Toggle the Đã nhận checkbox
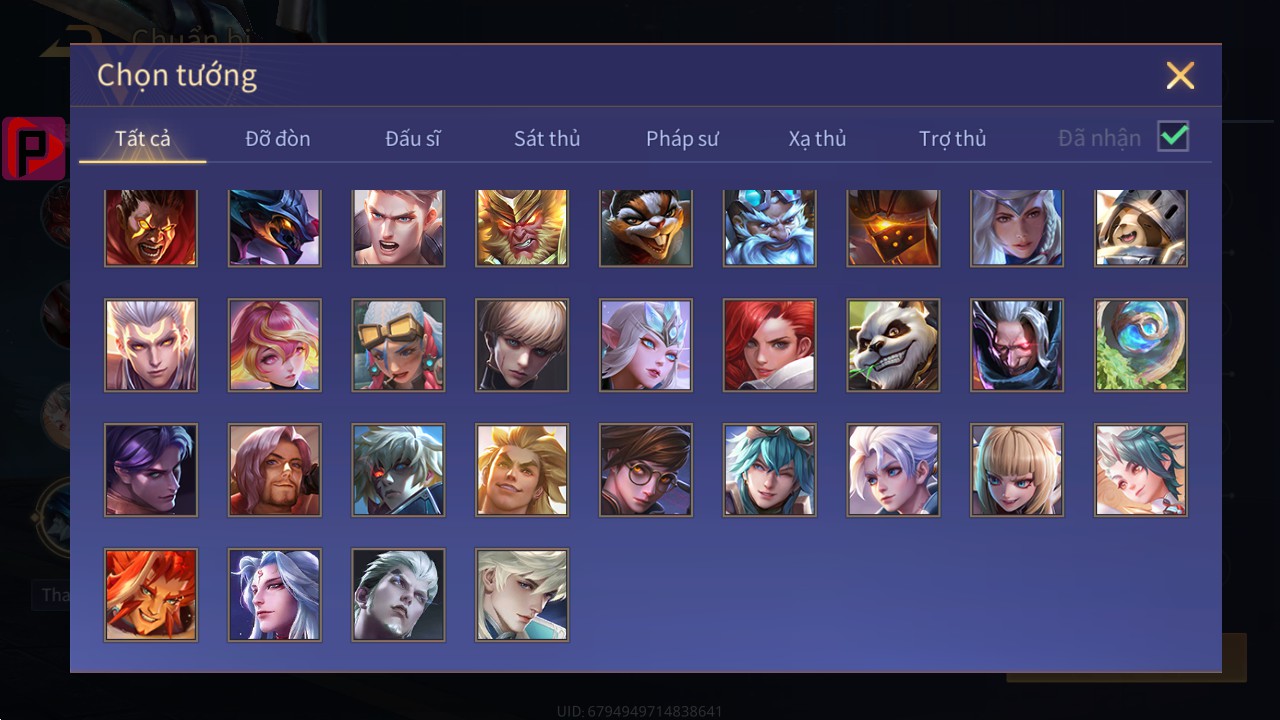1280x720 pixels. click(1173, 136)
